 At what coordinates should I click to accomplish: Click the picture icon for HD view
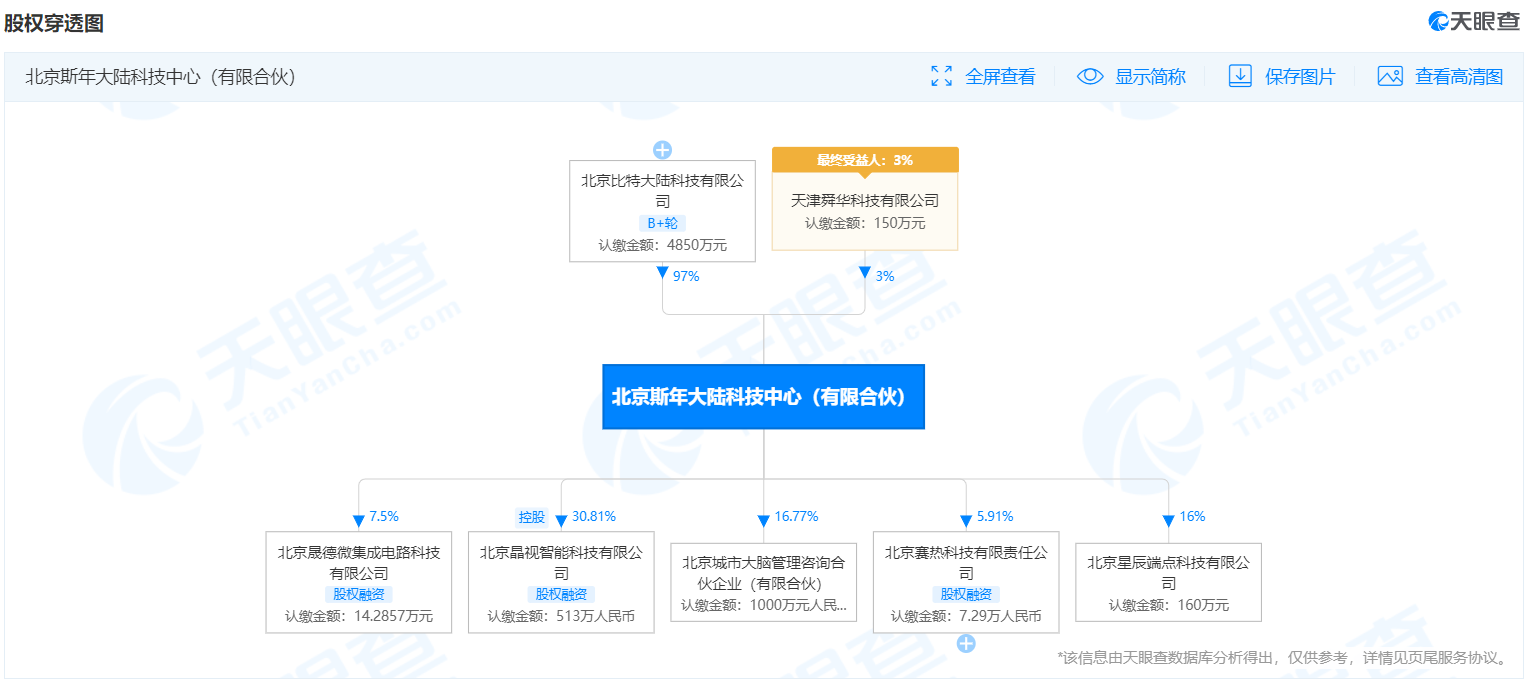[x=1390, y=76]
